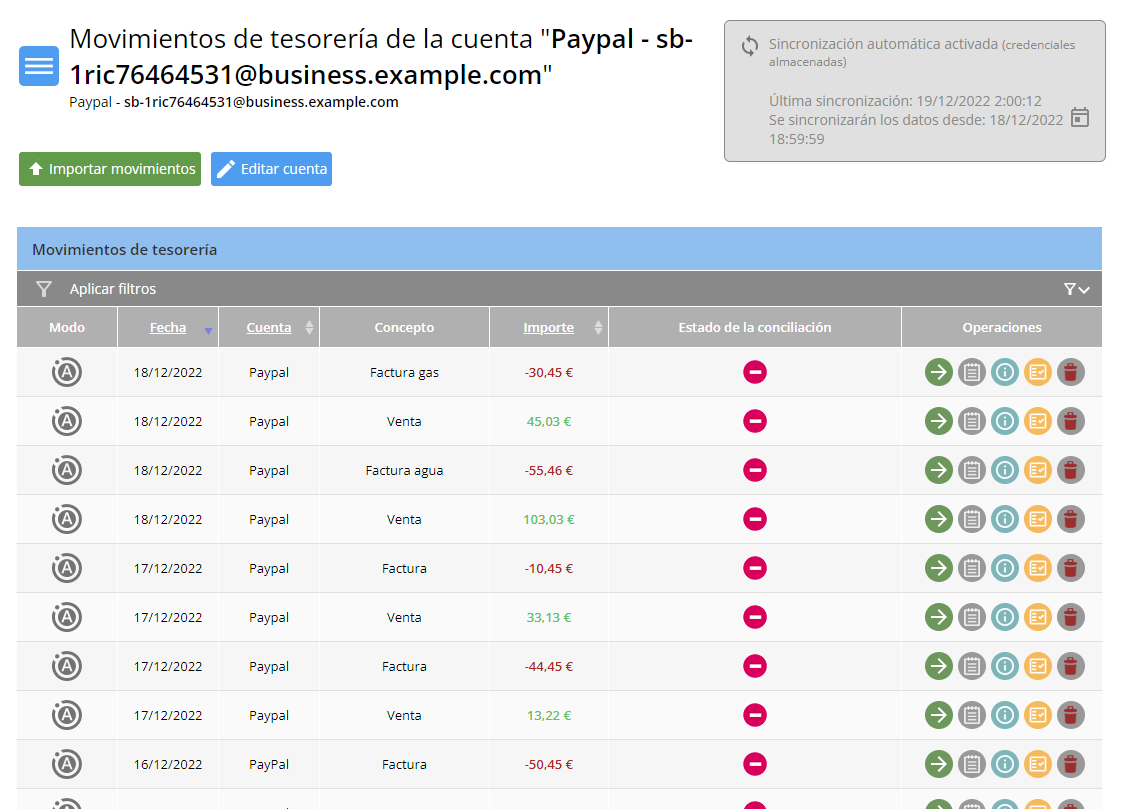
Task: Show info for the 103,03 € Venta
Action: coord(1004,519)
